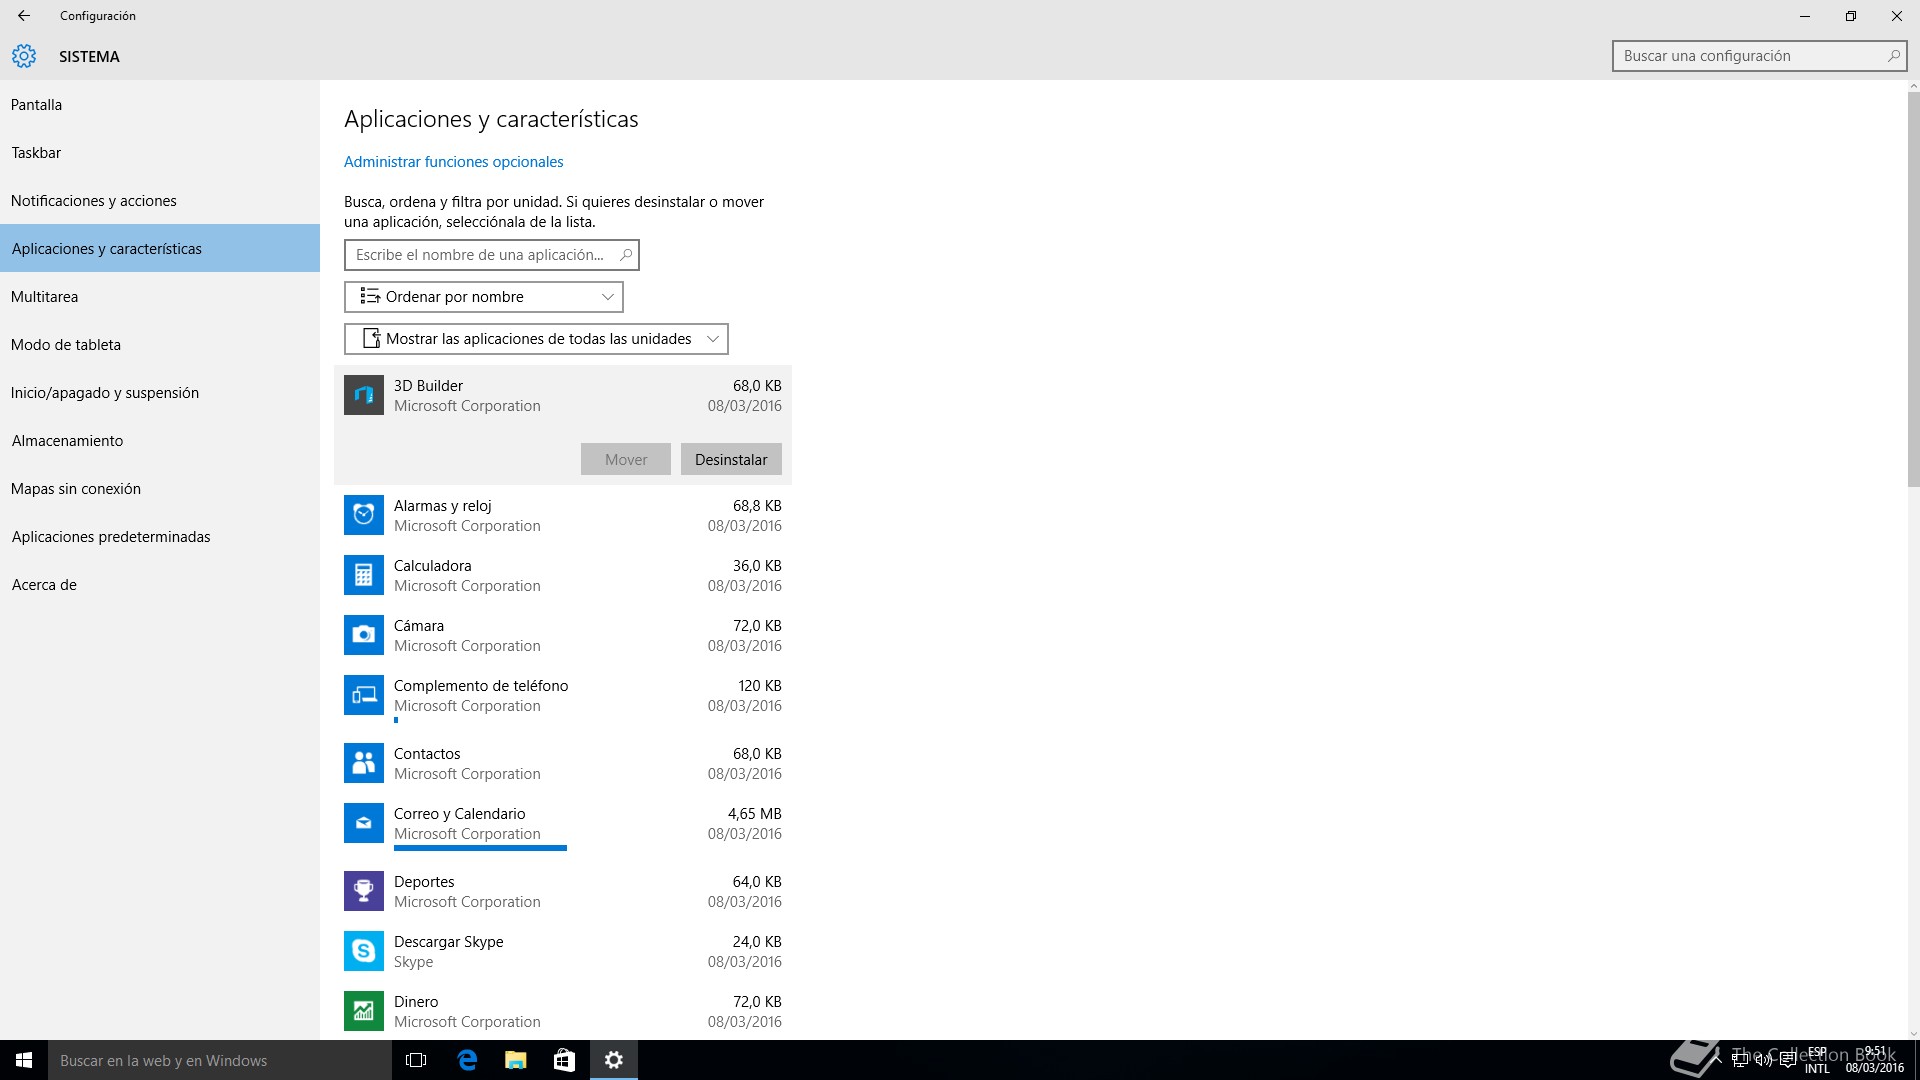
Task: Select Aplicaciones predeterminadas
Action: pyautogui.click(x=160, y=536)
